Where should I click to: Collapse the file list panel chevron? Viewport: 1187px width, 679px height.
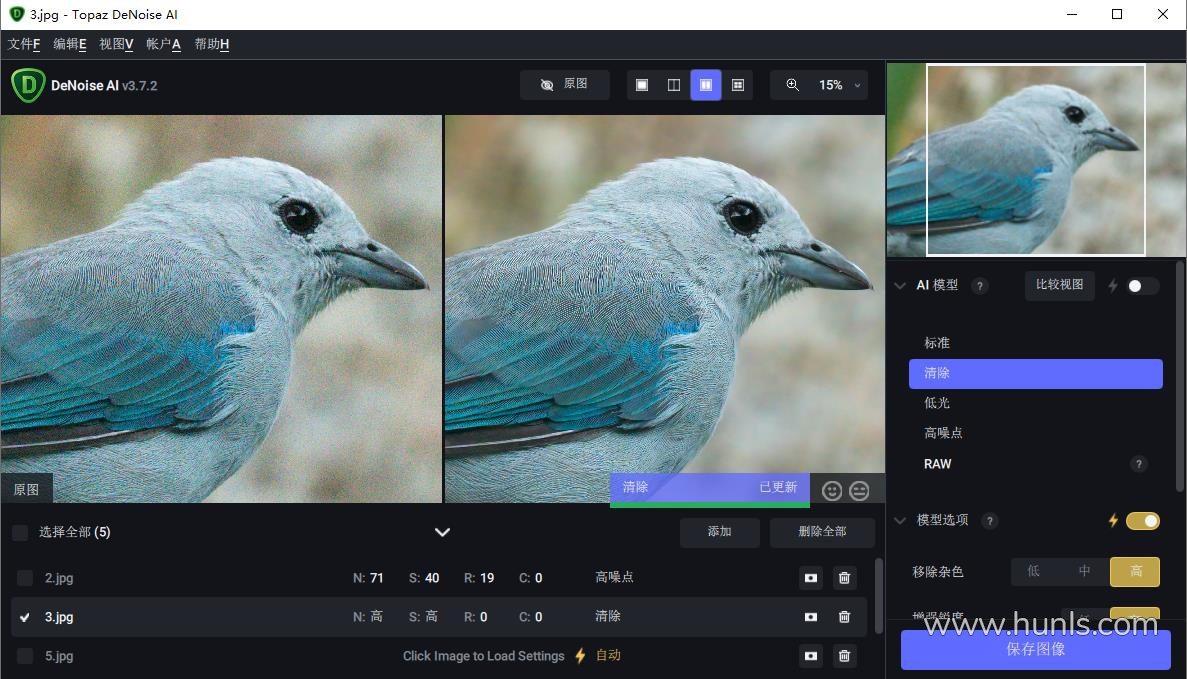coord(442,532)
